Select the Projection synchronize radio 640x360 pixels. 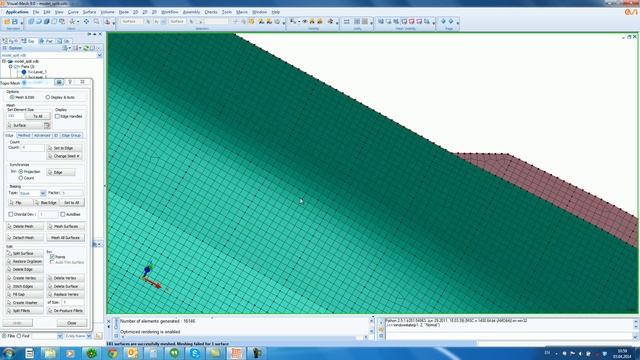coord(21,172)
